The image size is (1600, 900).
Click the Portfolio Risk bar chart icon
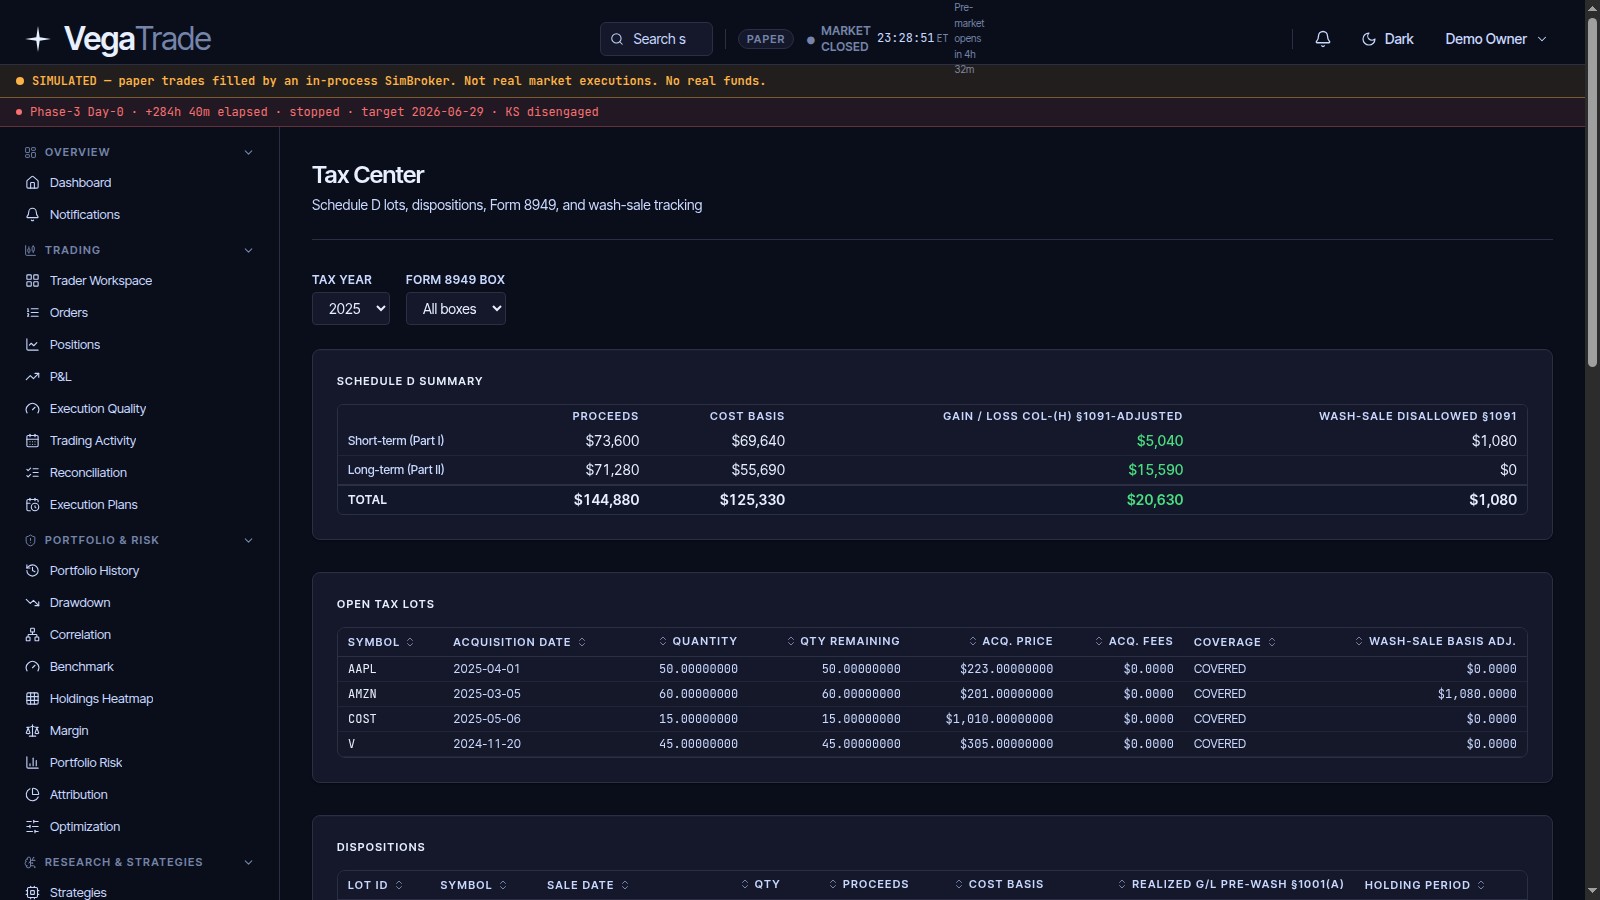coord(32,763)
